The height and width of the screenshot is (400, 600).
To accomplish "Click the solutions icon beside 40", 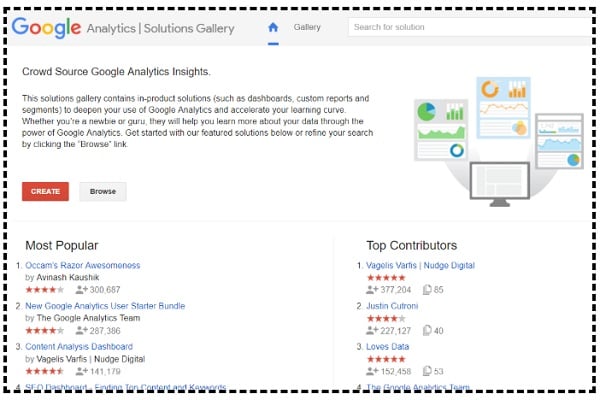I will coord(427,330).
